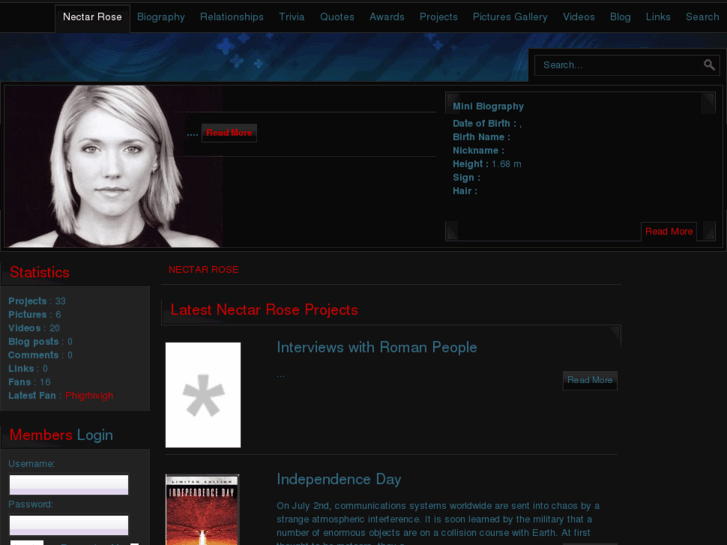Image resolution: width=727 pixels, height=545 pixels.
Task: Open latest fan Phigrhivigh profile link
Action: tap(89, 396)
